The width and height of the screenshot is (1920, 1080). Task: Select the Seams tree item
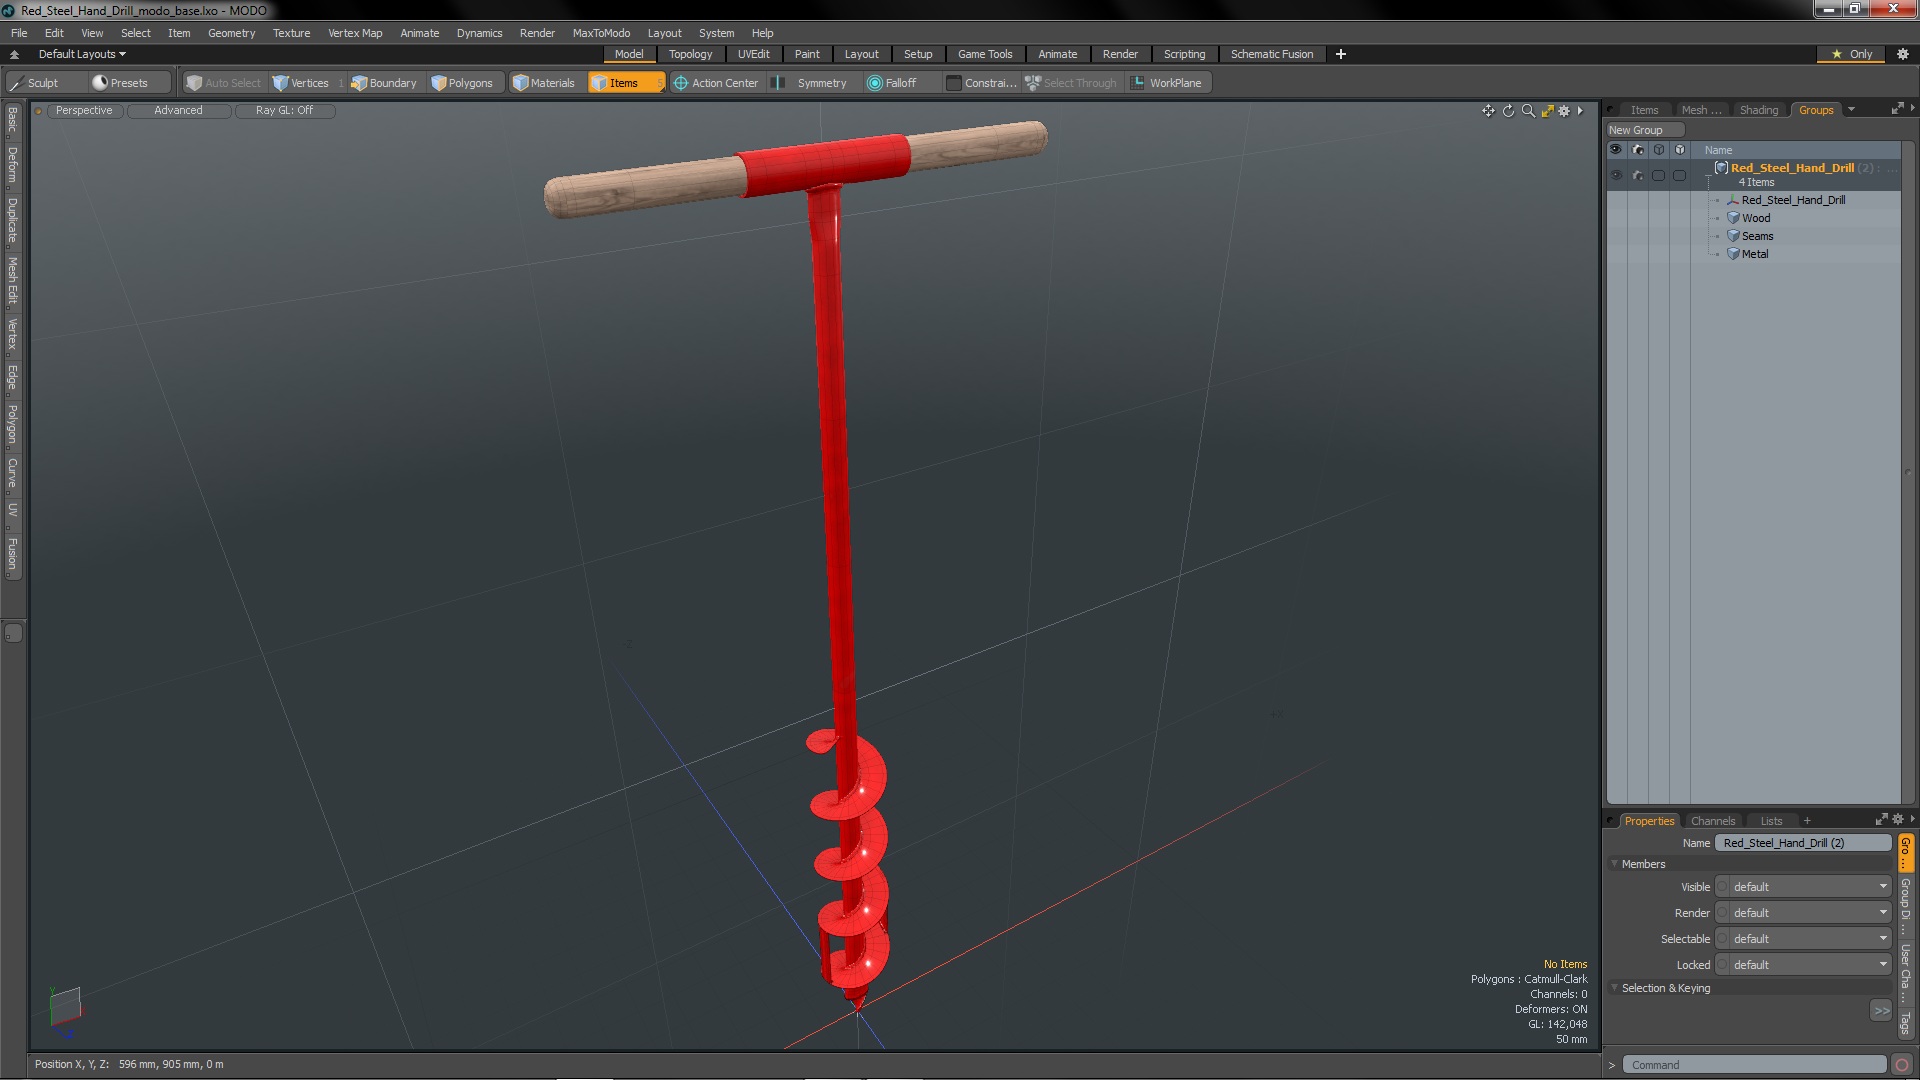point(1757,236)
